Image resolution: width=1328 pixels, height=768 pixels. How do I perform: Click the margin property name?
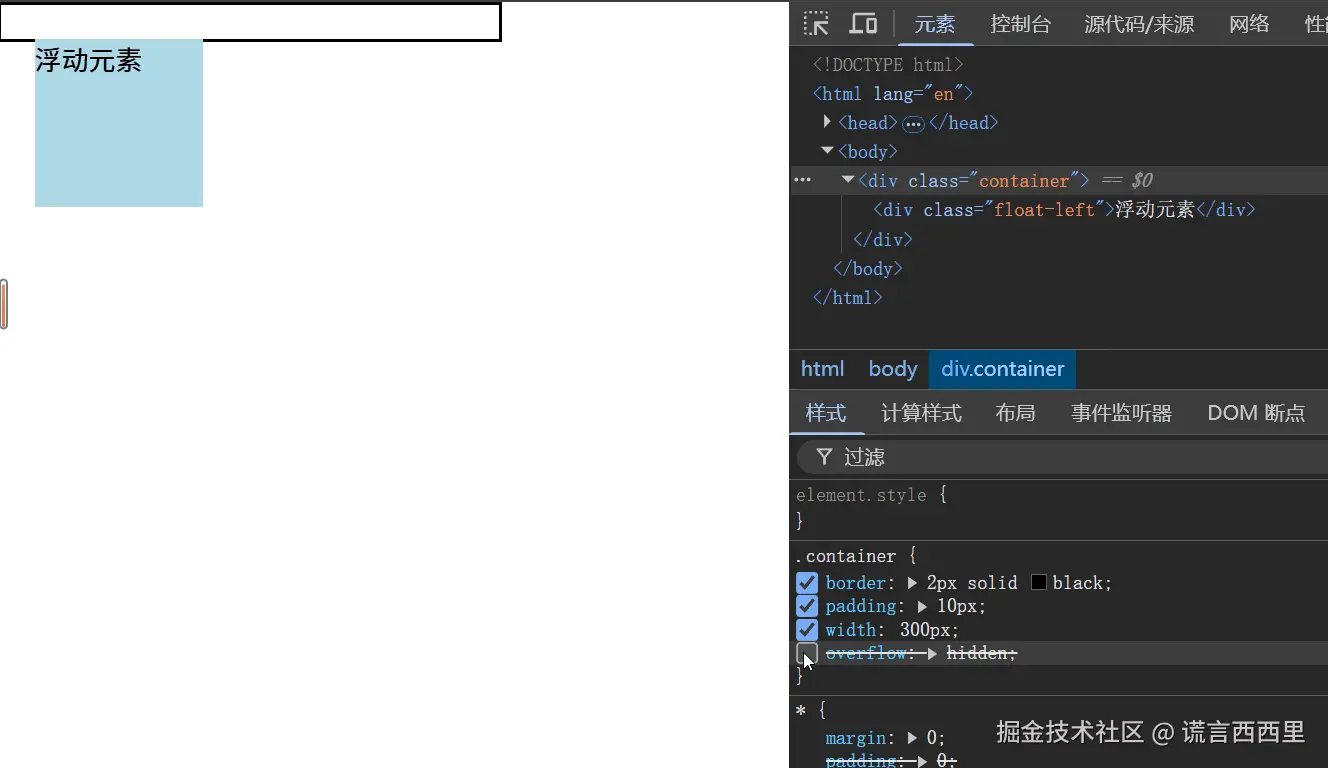pyautogui.click(x=856, y=738)
